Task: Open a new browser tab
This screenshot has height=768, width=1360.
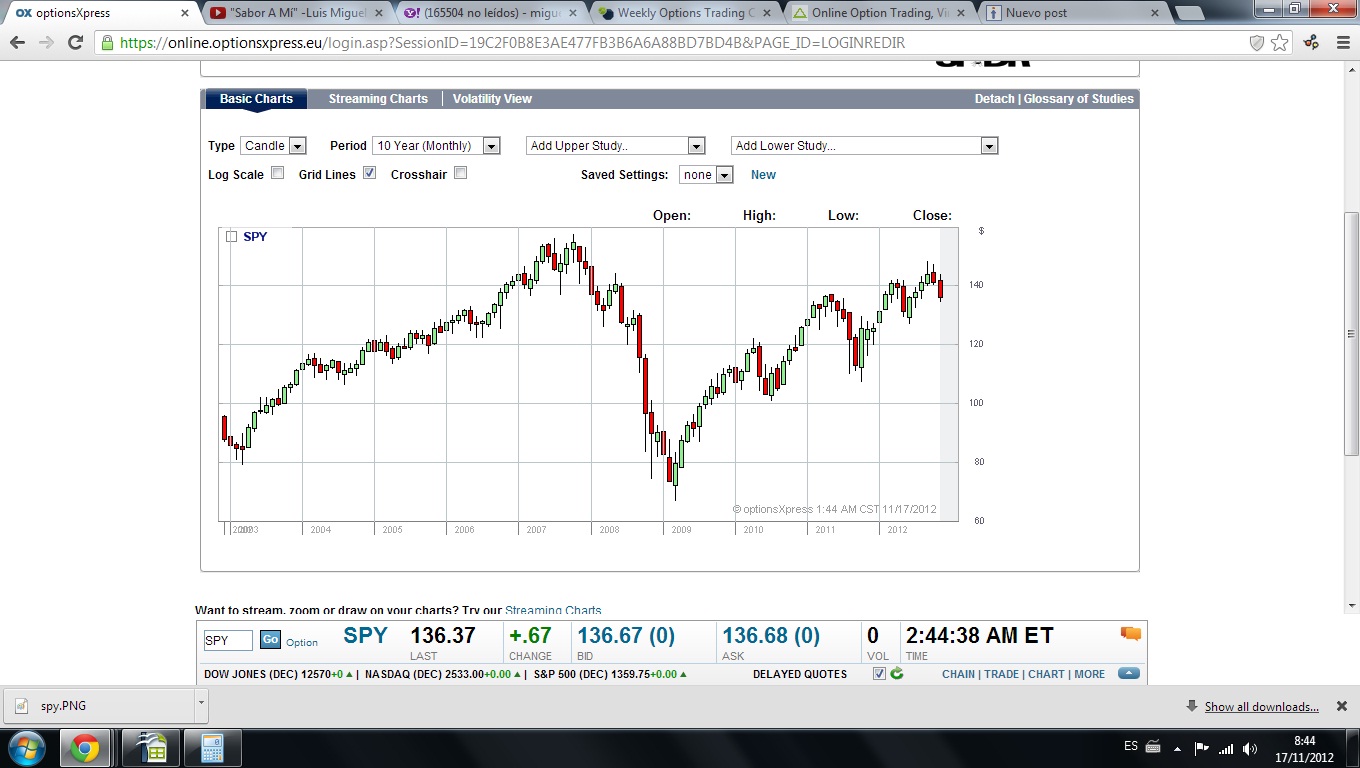Action: coord(1188,13)
